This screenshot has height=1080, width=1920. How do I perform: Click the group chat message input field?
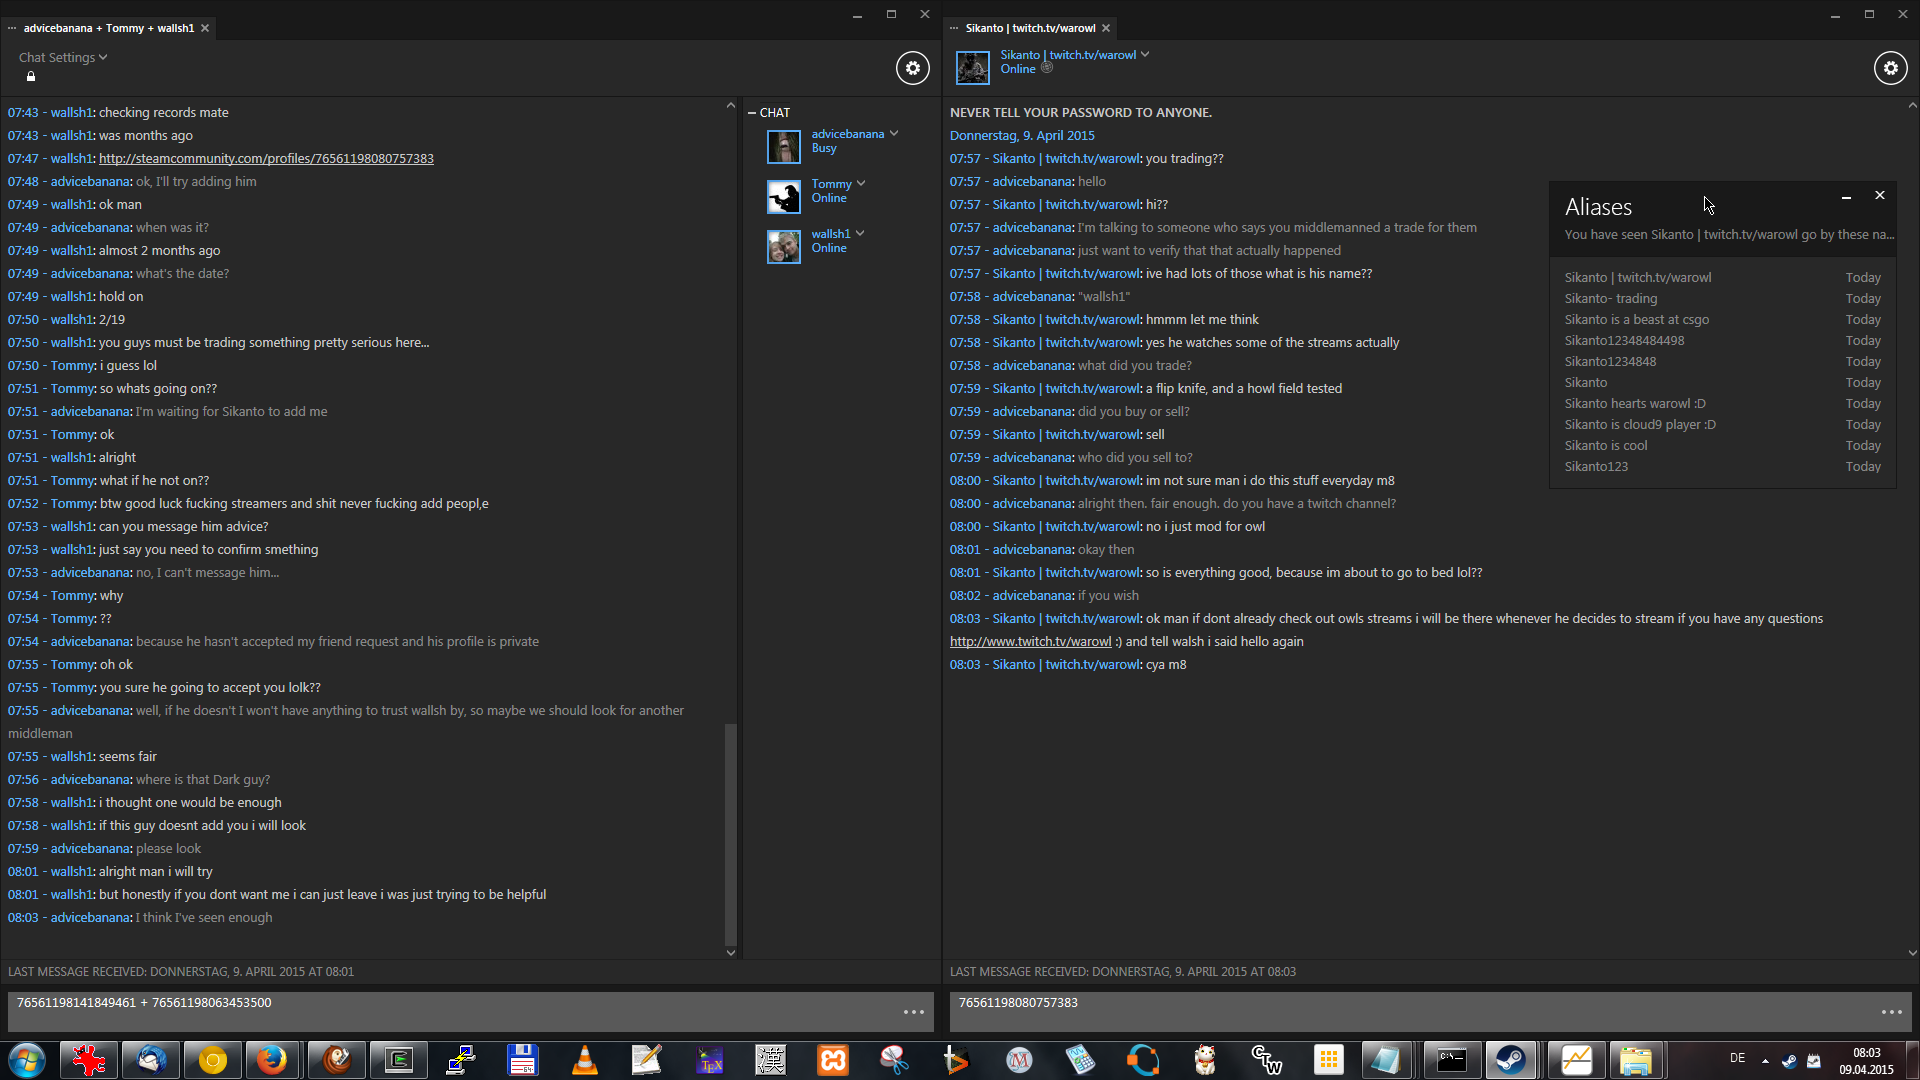[450, 1010]
